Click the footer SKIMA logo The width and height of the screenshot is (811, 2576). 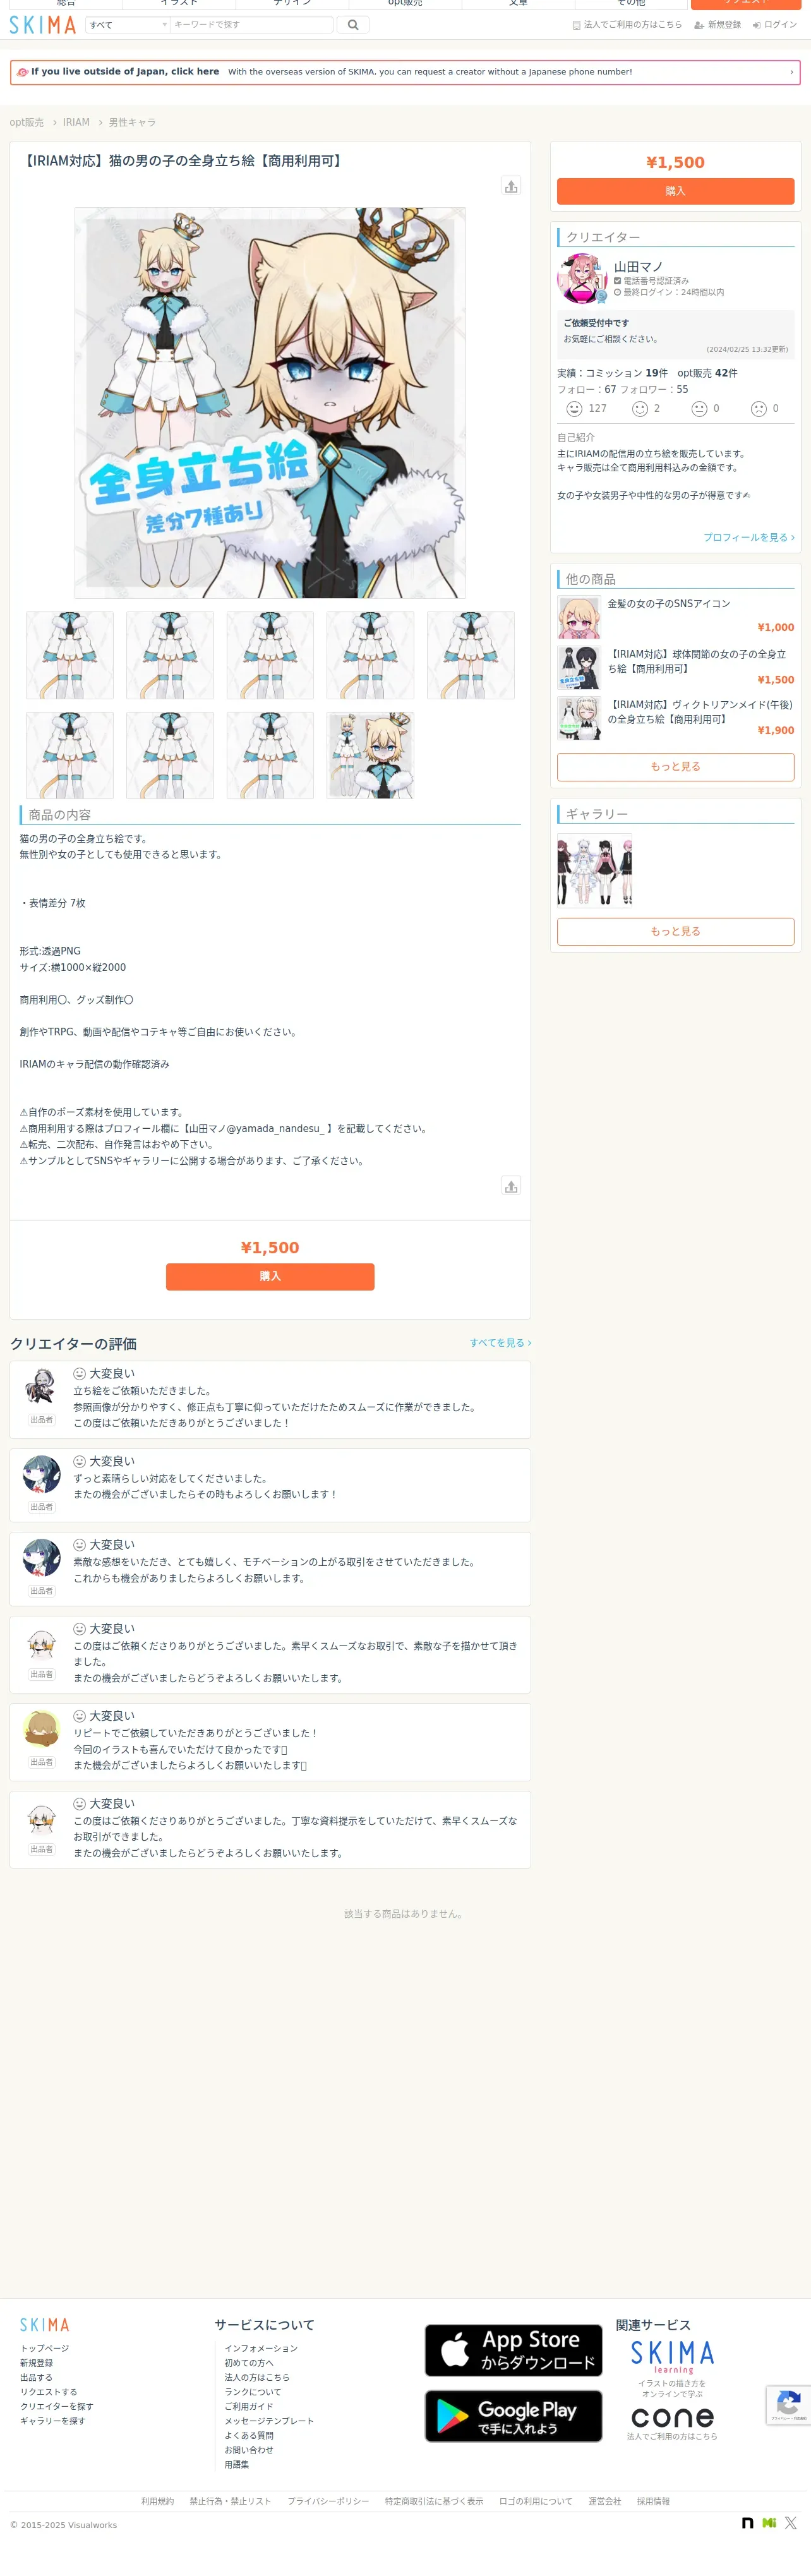click(x=45, y=2325)
